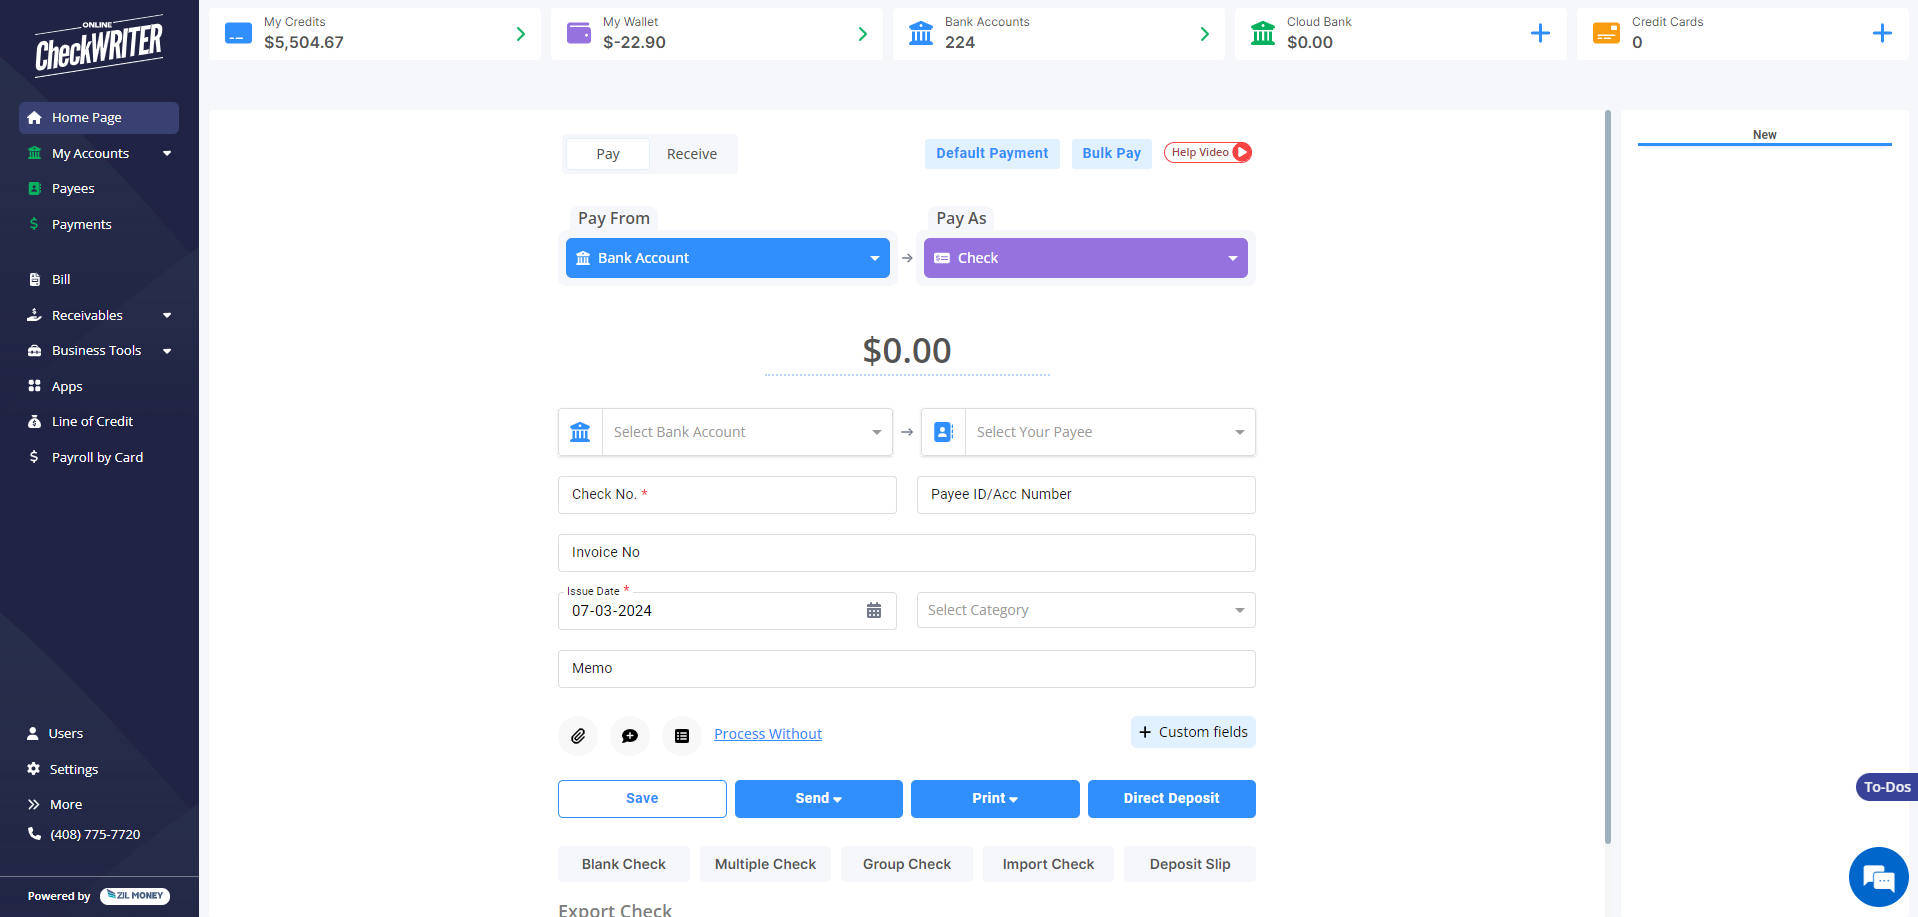The width and height of the screenshot is (1918, 917).
Task: Click inside the Memo input field
Action: [x=906, y=668]
